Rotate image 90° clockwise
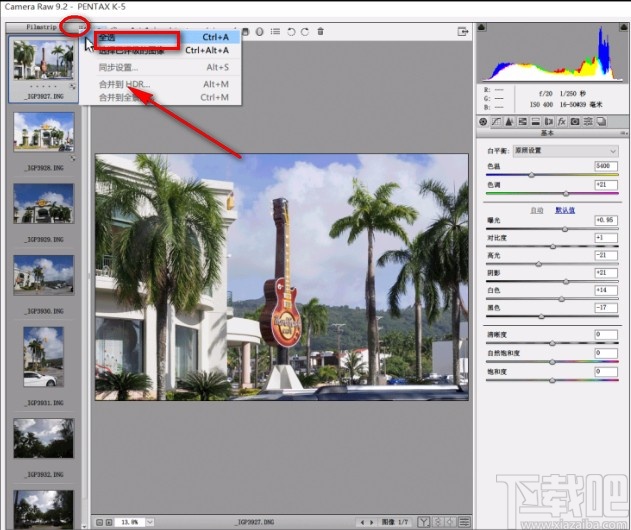631x530 pixels. click(x=305, y=31)
